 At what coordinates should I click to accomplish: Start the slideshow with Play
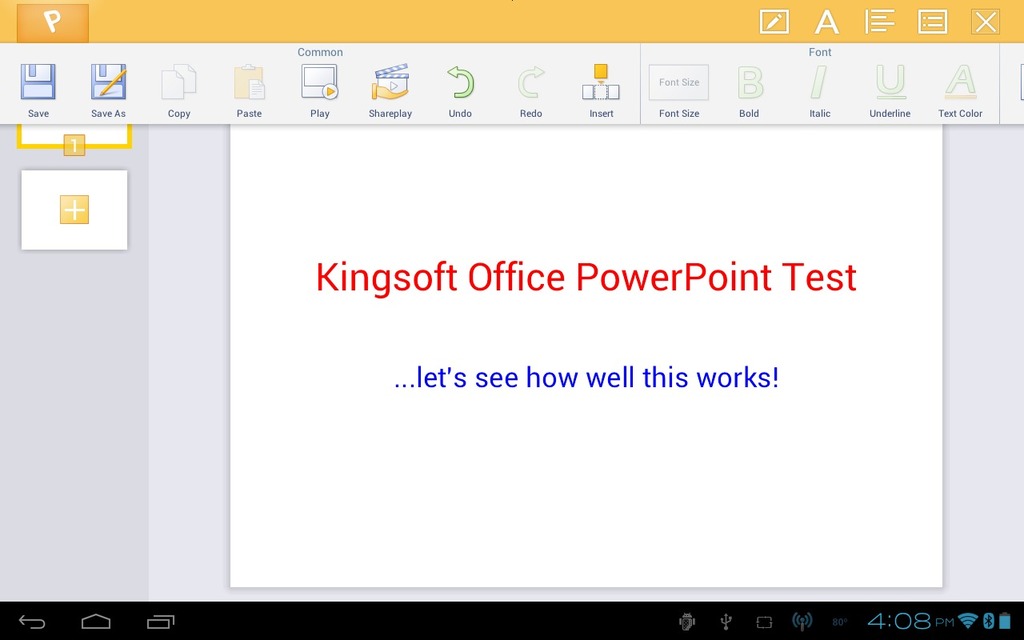(x=319, y=82)
